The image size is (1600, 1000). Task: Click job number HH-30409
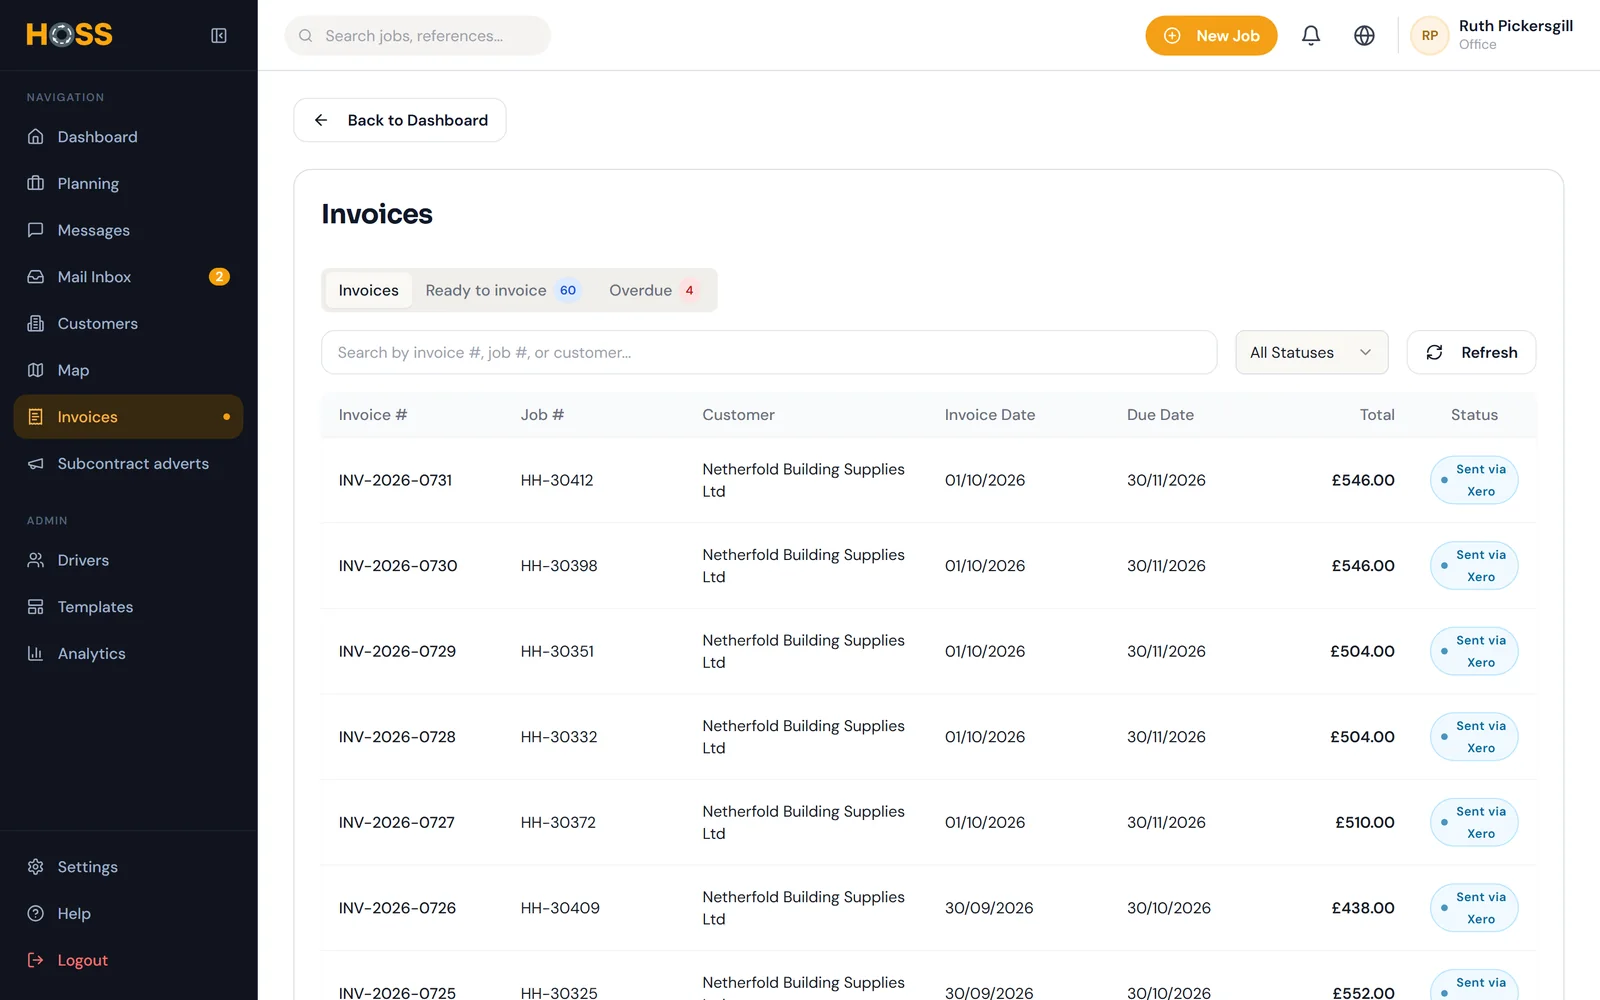pyautogui.click(x=560, y=909)
